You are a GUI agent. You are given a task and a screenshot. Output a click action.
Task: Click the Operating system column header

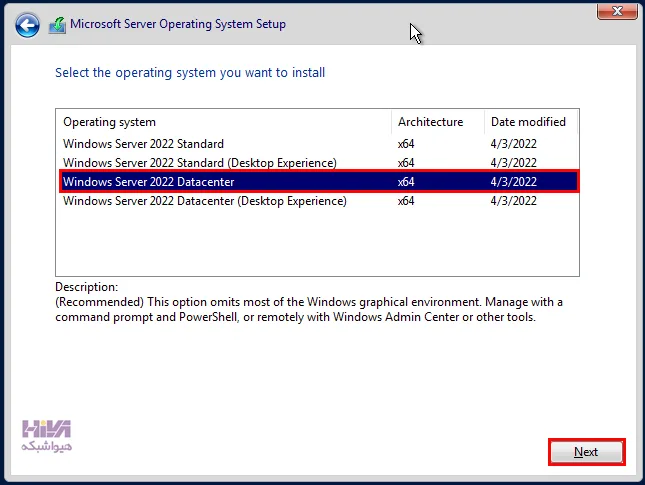(224, 122)
